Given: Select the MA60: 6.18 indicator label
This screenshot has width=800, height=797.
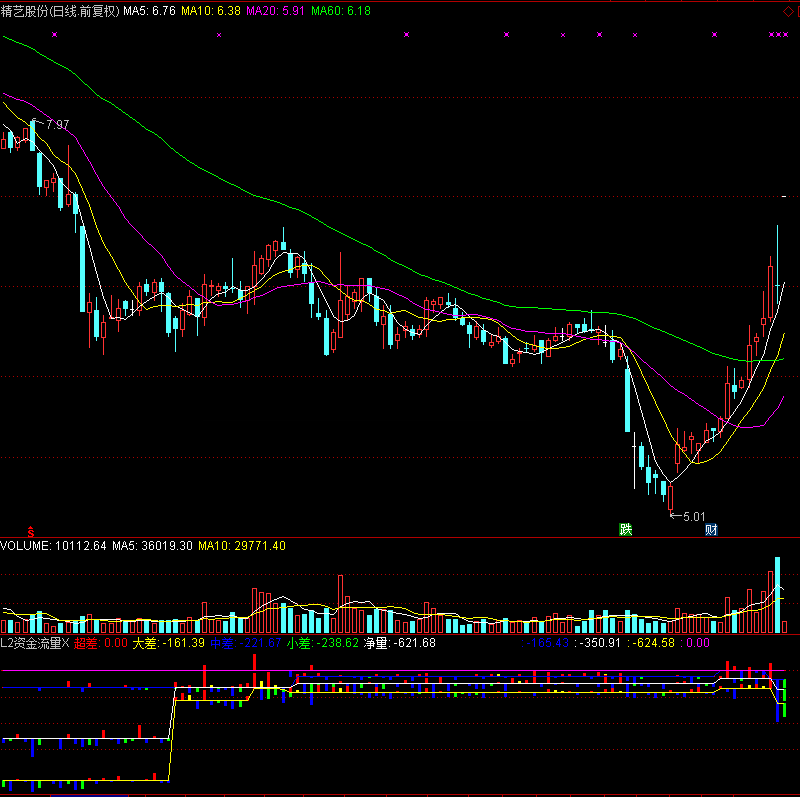Looking at the screenshot, I should pos(341,11).
